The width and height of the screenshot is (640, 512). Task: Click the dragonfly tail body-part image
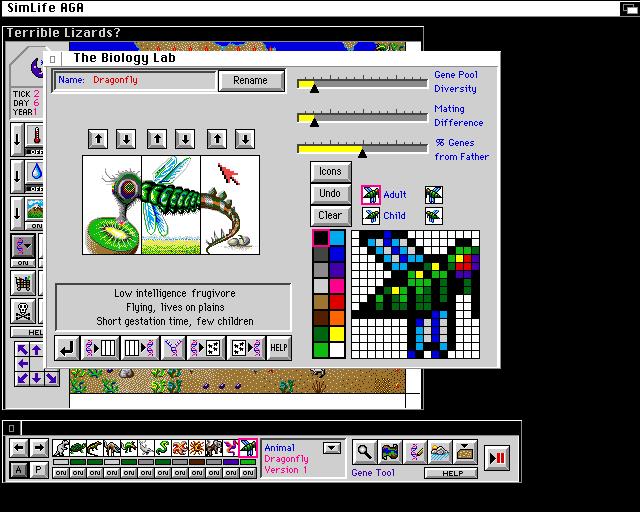pos(230,205)
